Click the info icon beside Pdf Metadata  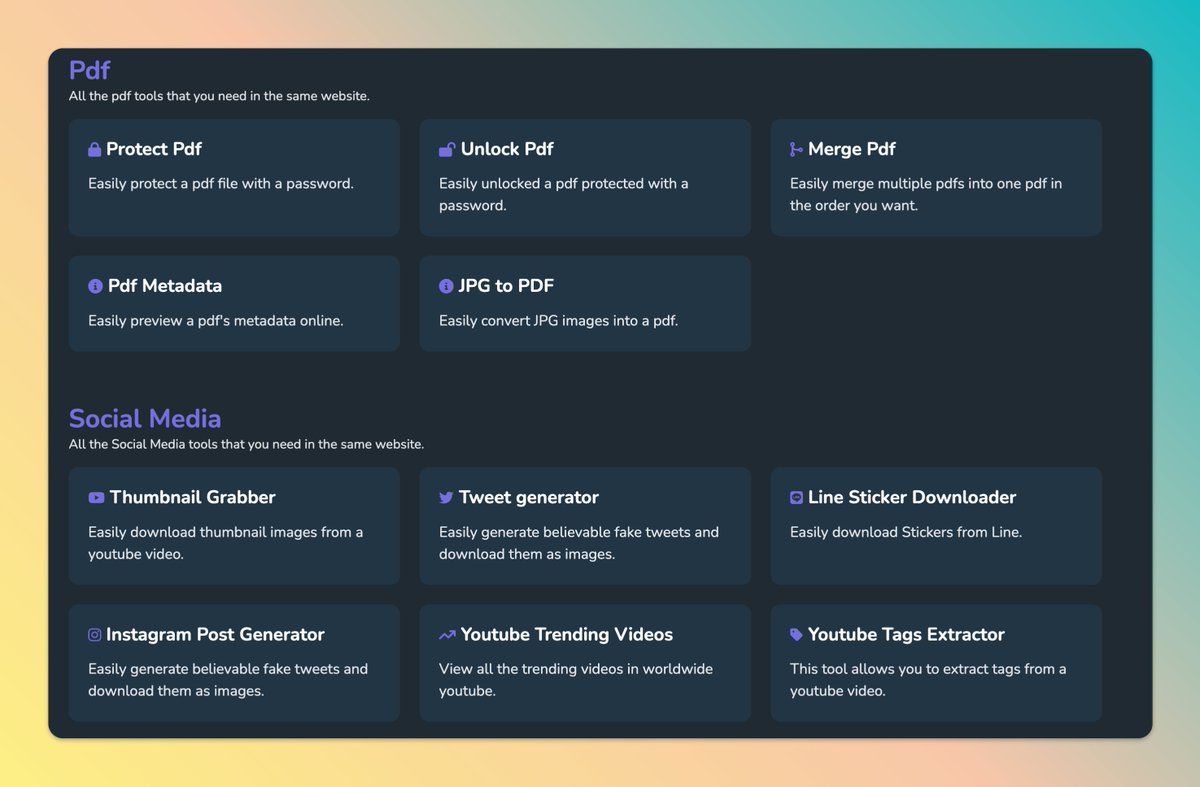coord(96,287)
